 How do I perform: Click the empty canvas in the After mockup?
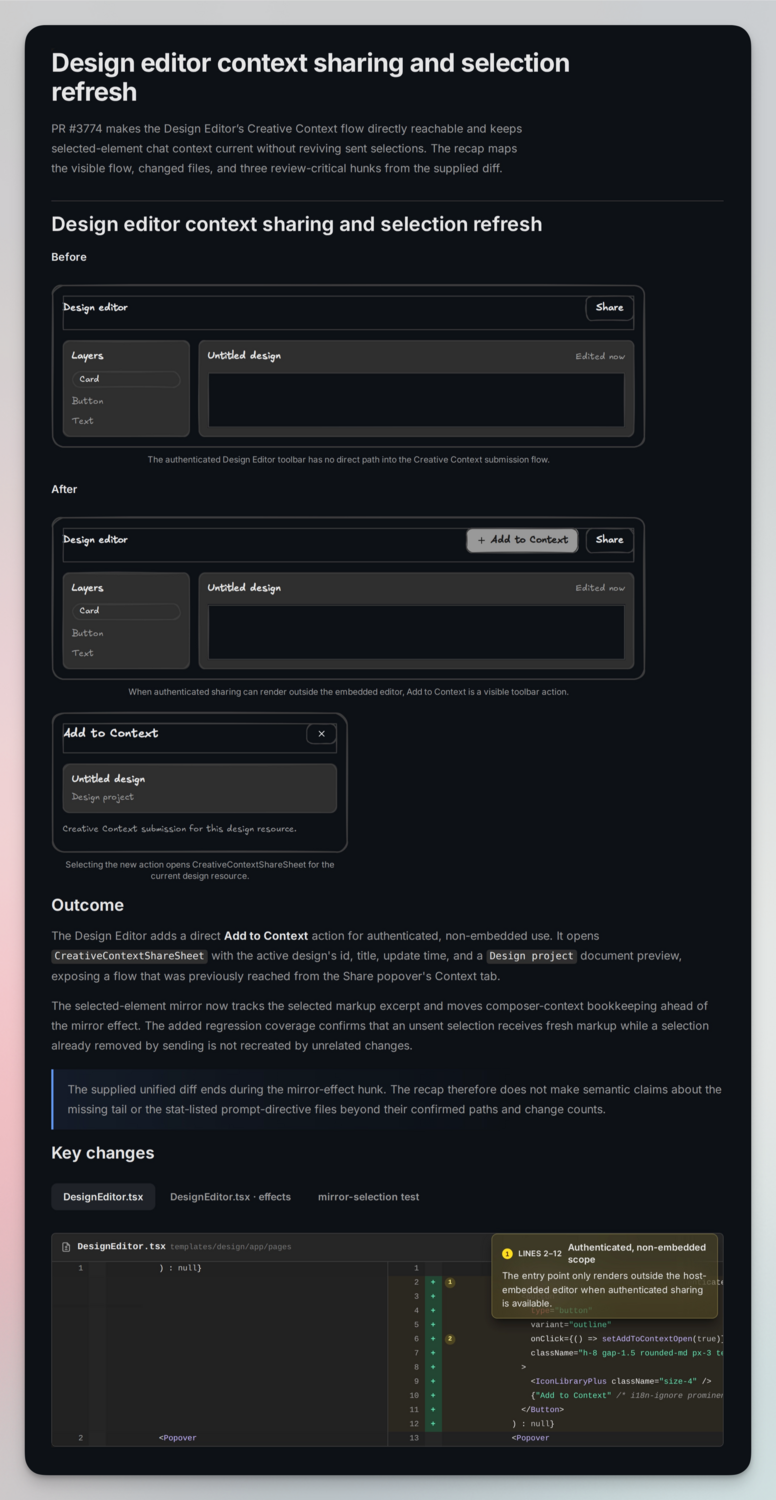[x=416, y=632]
